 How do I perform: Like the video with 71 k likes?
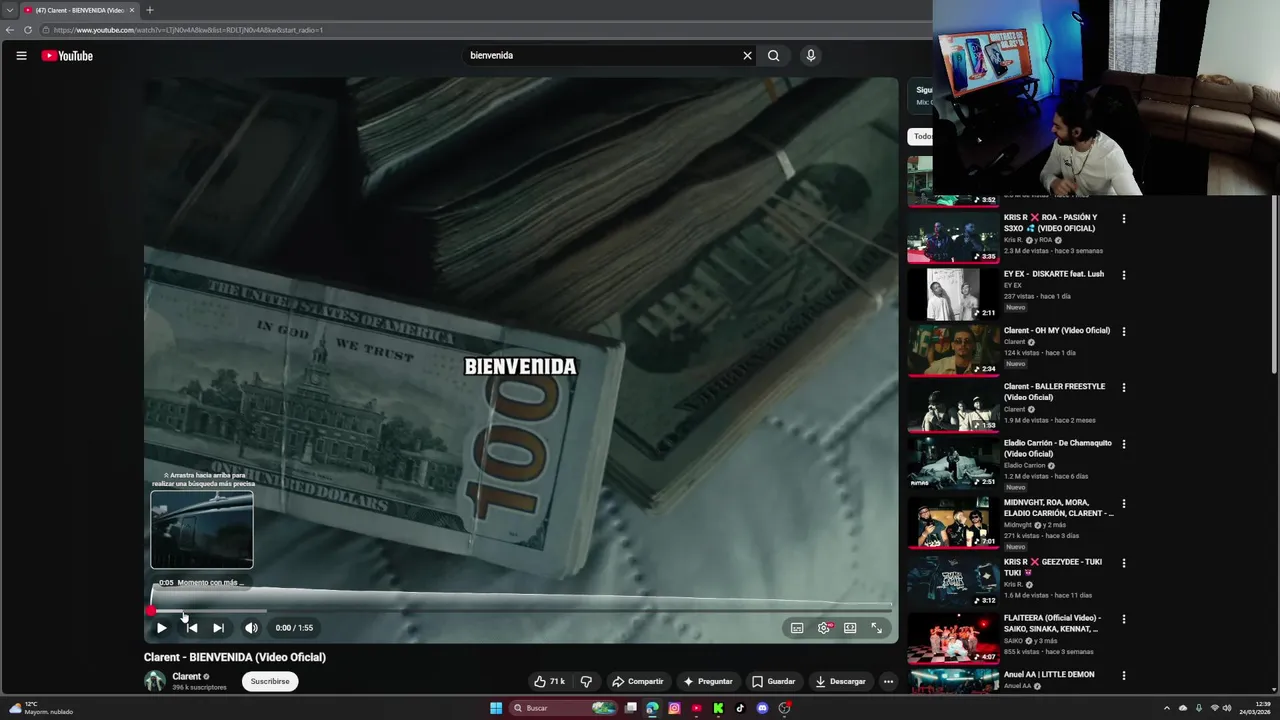click(x=549, y=681)
